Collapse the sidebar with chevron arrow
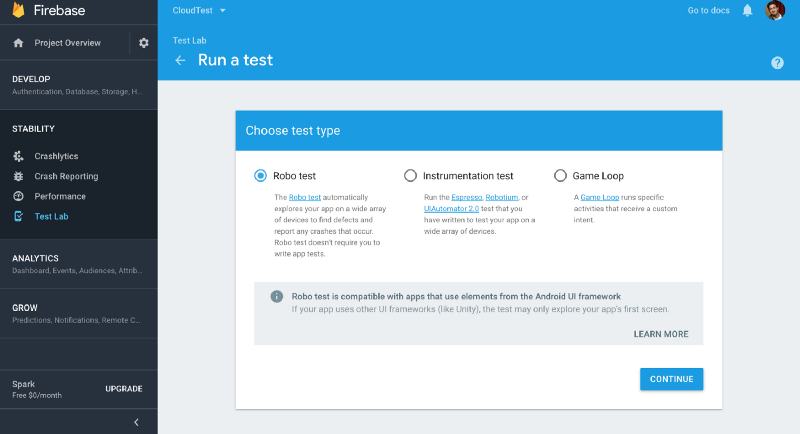800x434 pixels. point(136,423)
